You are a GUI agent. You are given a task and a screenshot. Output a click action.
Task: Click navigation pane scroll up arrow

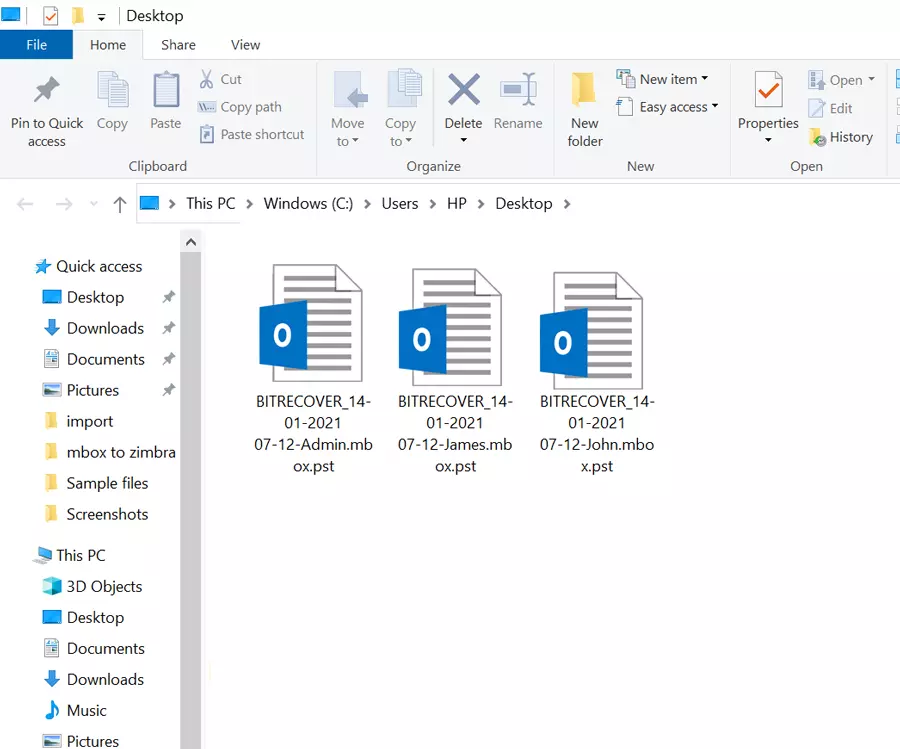(x=191, y=242)
